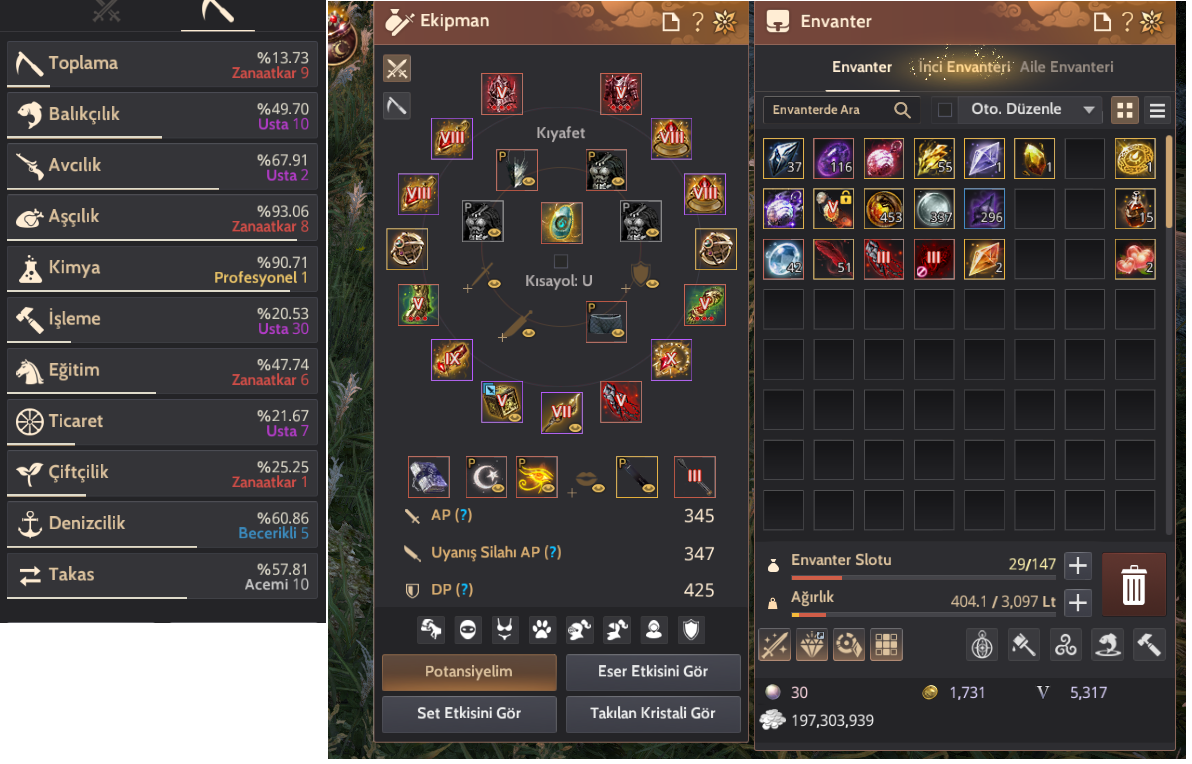Expand inventory slots with plus button
Viewport: 1192px width, 764px height.
tap(1077, 566)
